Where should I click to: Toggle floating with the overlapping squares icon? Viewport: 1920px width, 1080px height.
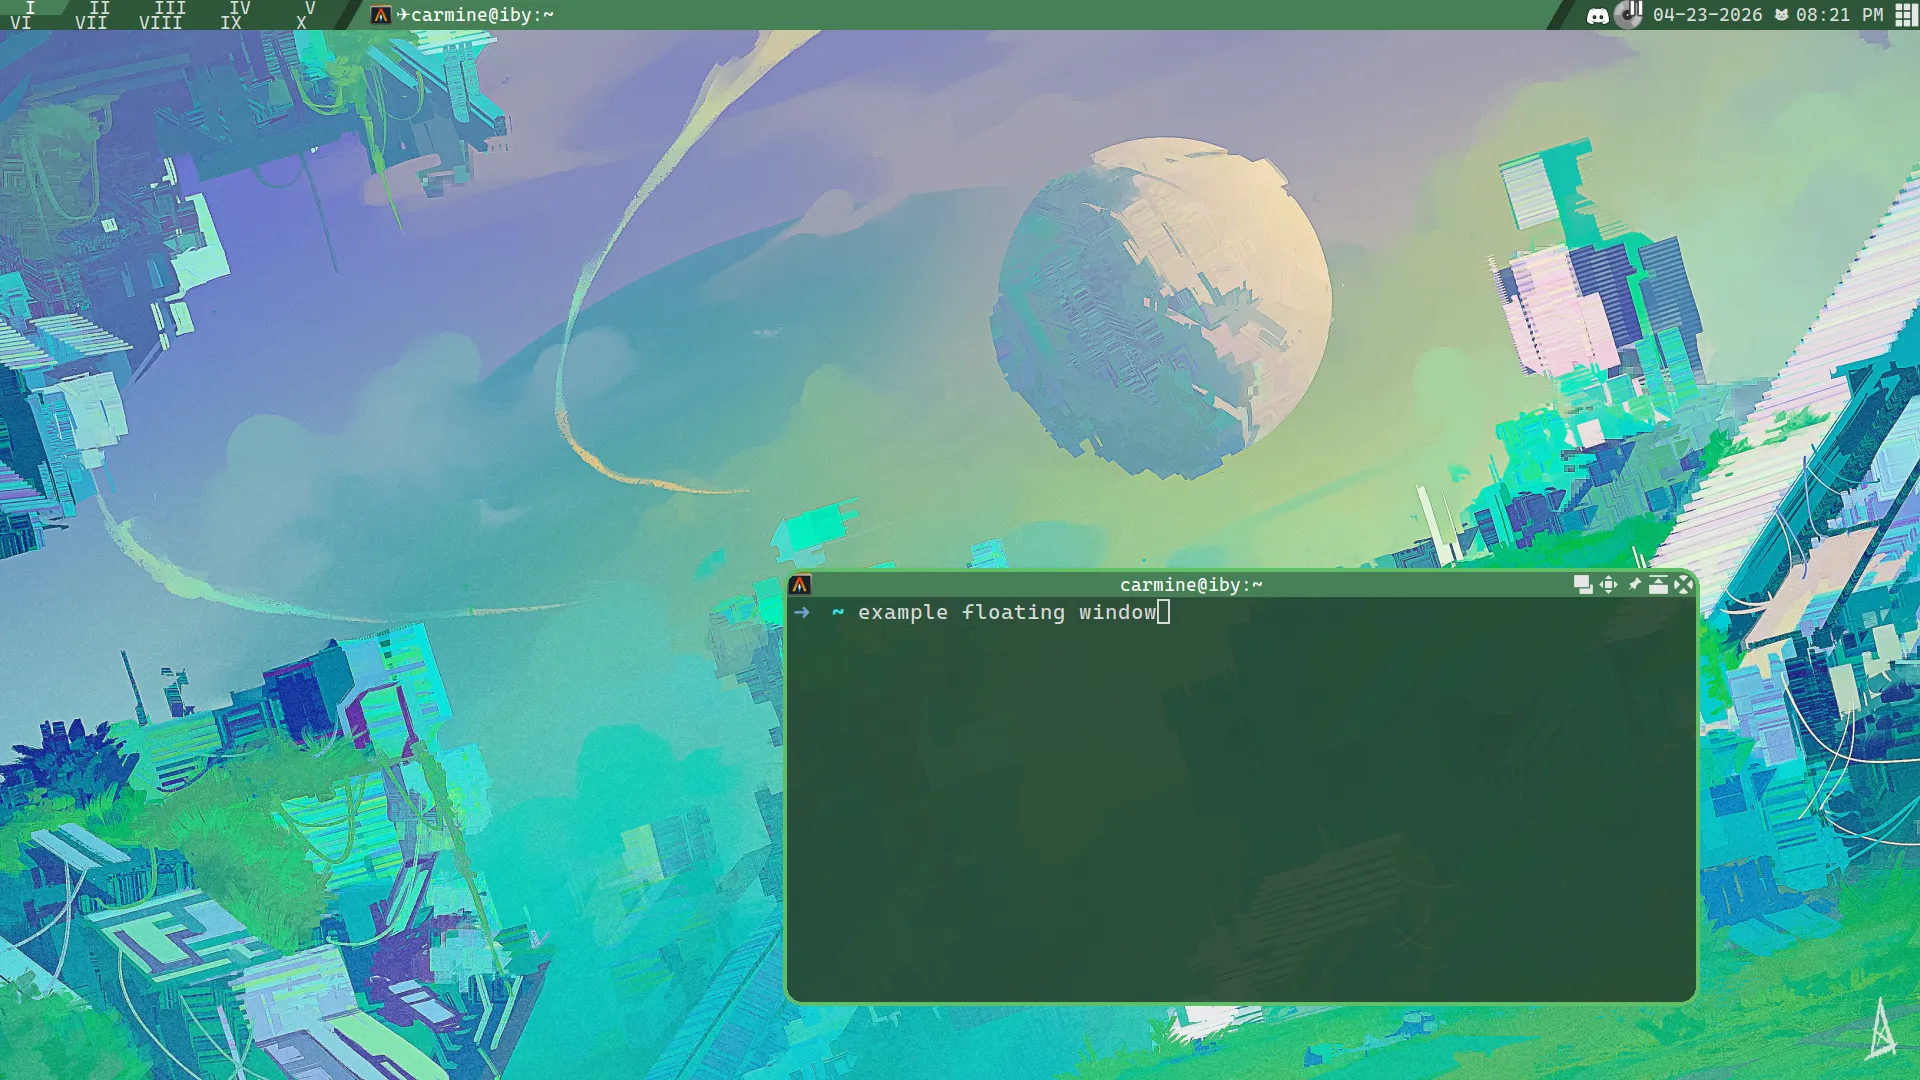1582,585
